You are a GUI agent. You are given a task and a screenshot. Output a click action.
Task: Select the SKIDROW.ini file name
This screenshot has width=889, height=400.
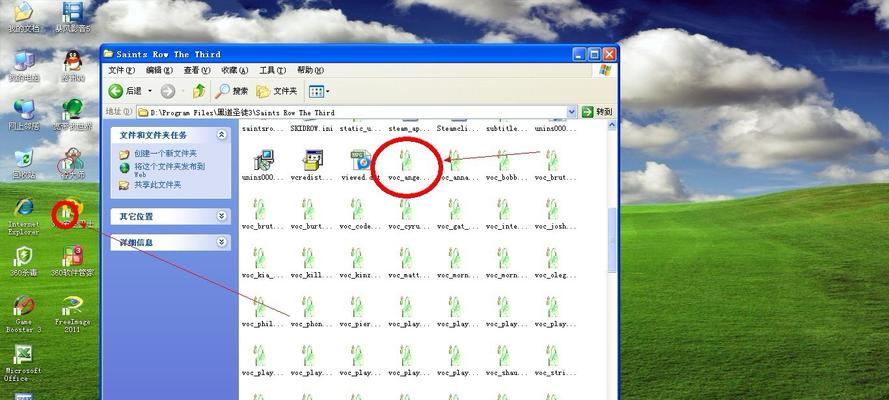pos(312,129)
